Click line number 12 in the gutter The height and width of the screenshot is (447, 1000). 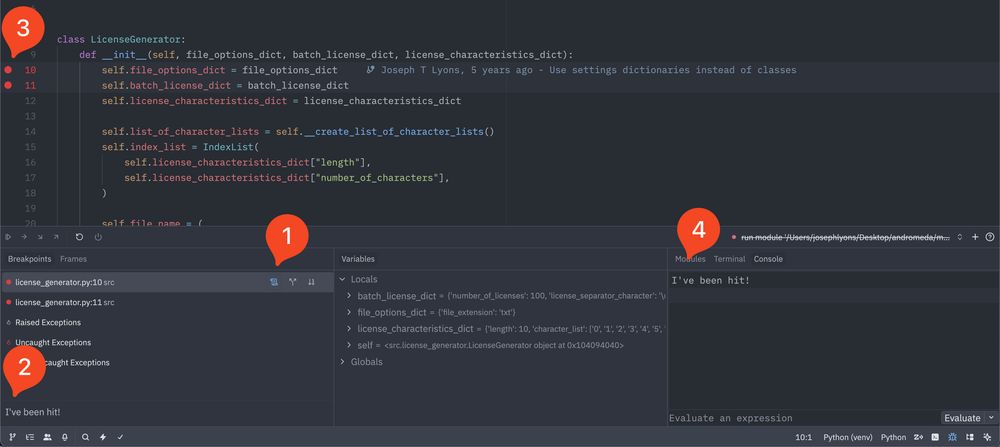click(31, 101)
